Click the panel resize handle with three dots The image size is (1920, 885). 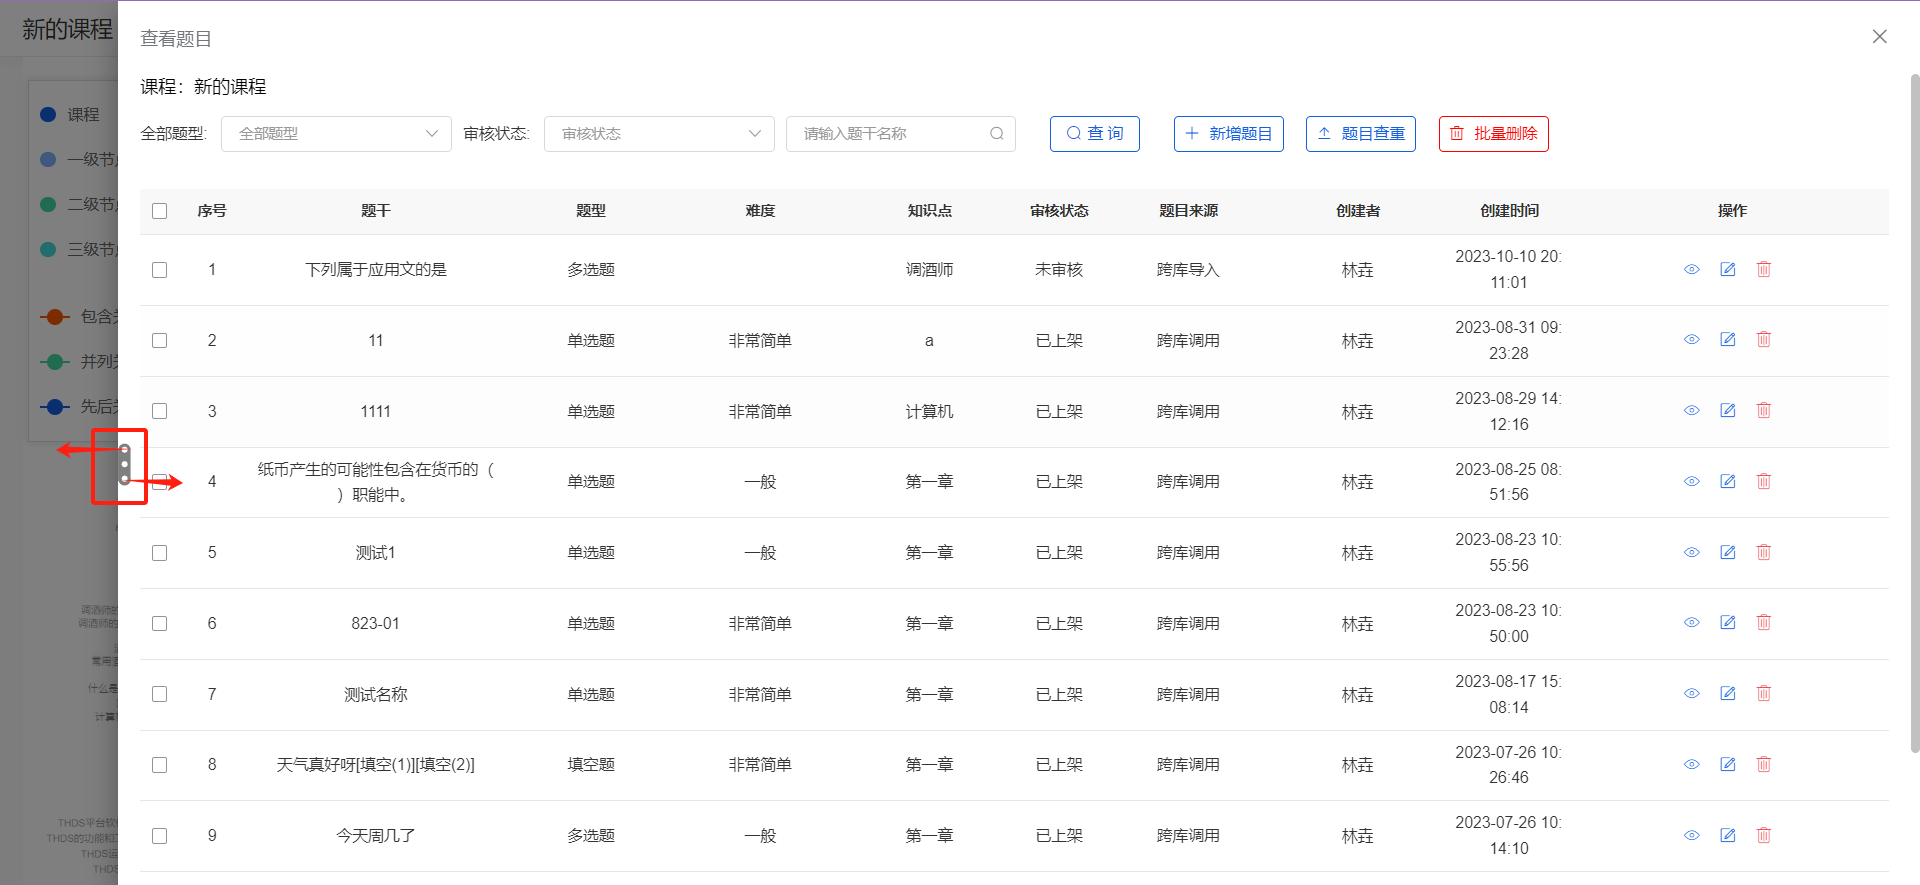click(x=125, y=465)
